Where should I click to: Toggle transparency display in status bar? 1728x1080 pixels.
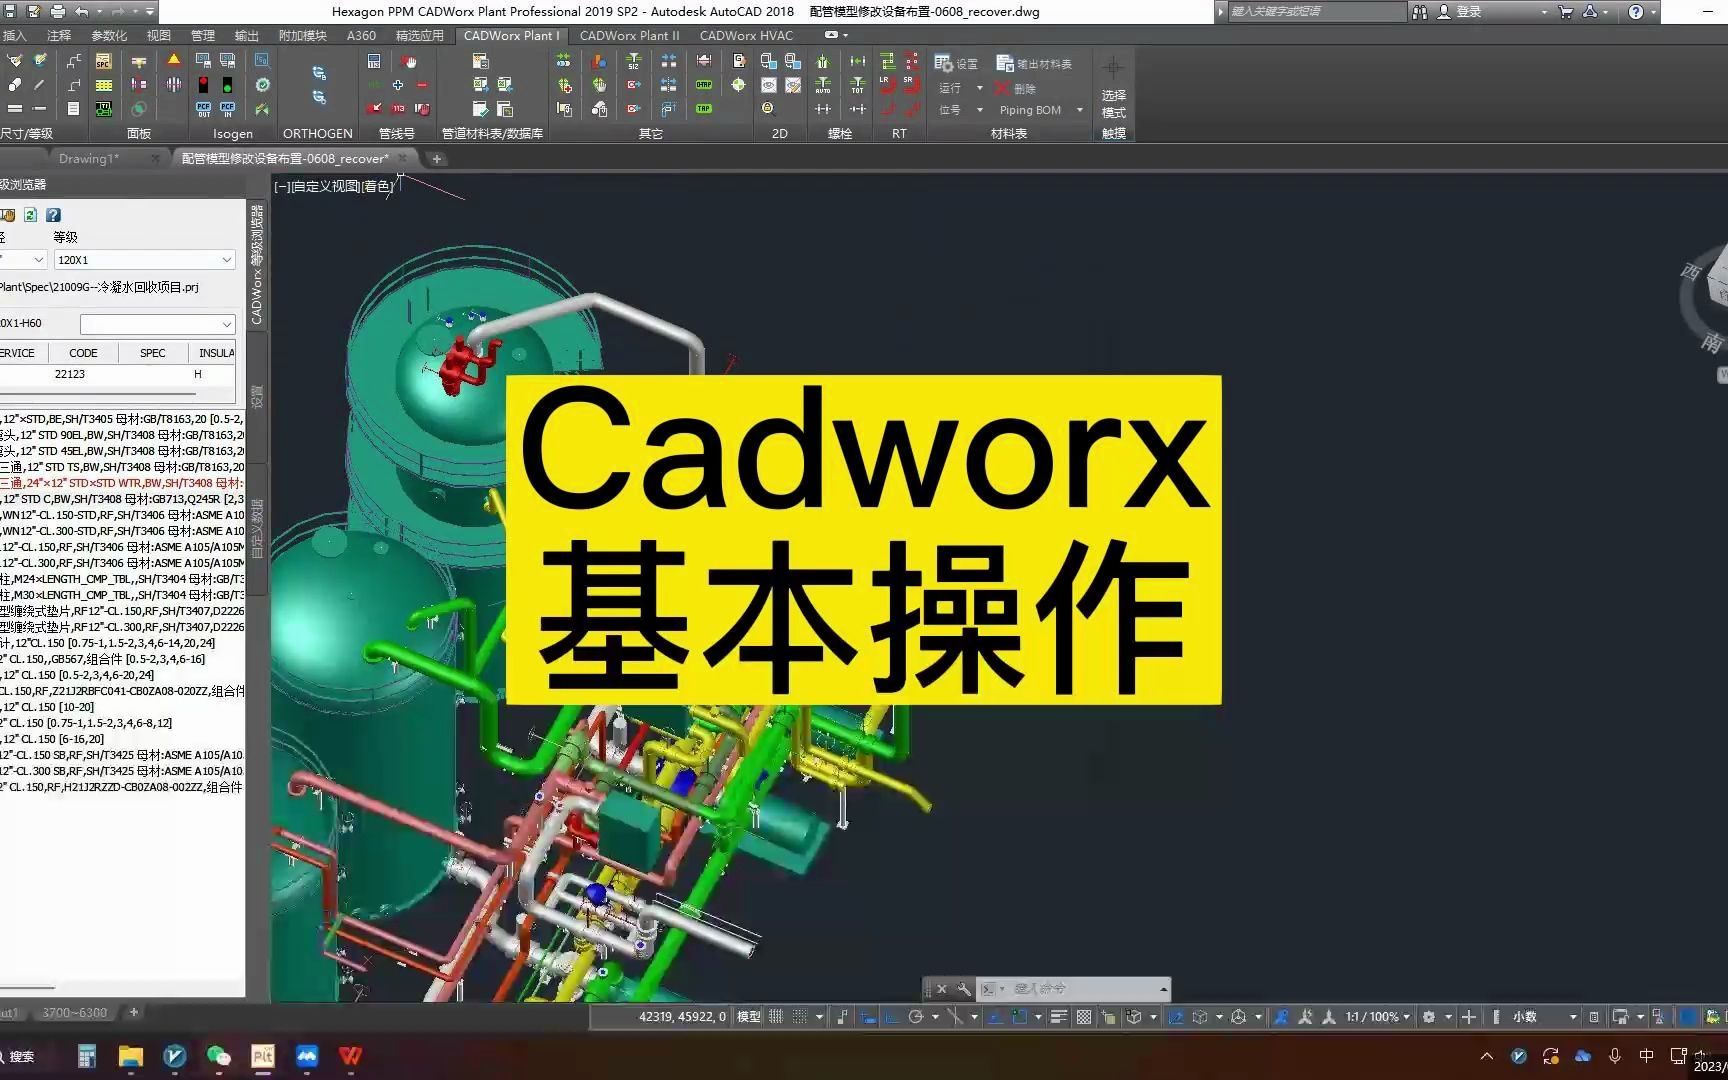[1084, 1017]
